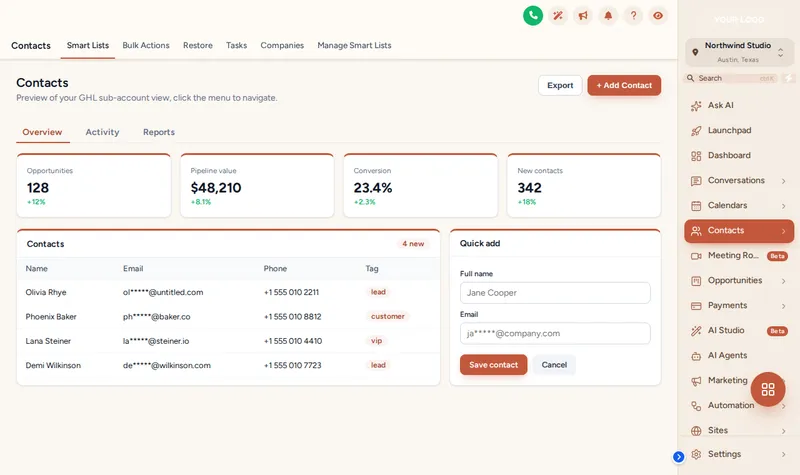Open the notifications bell icon

[608, 16]
